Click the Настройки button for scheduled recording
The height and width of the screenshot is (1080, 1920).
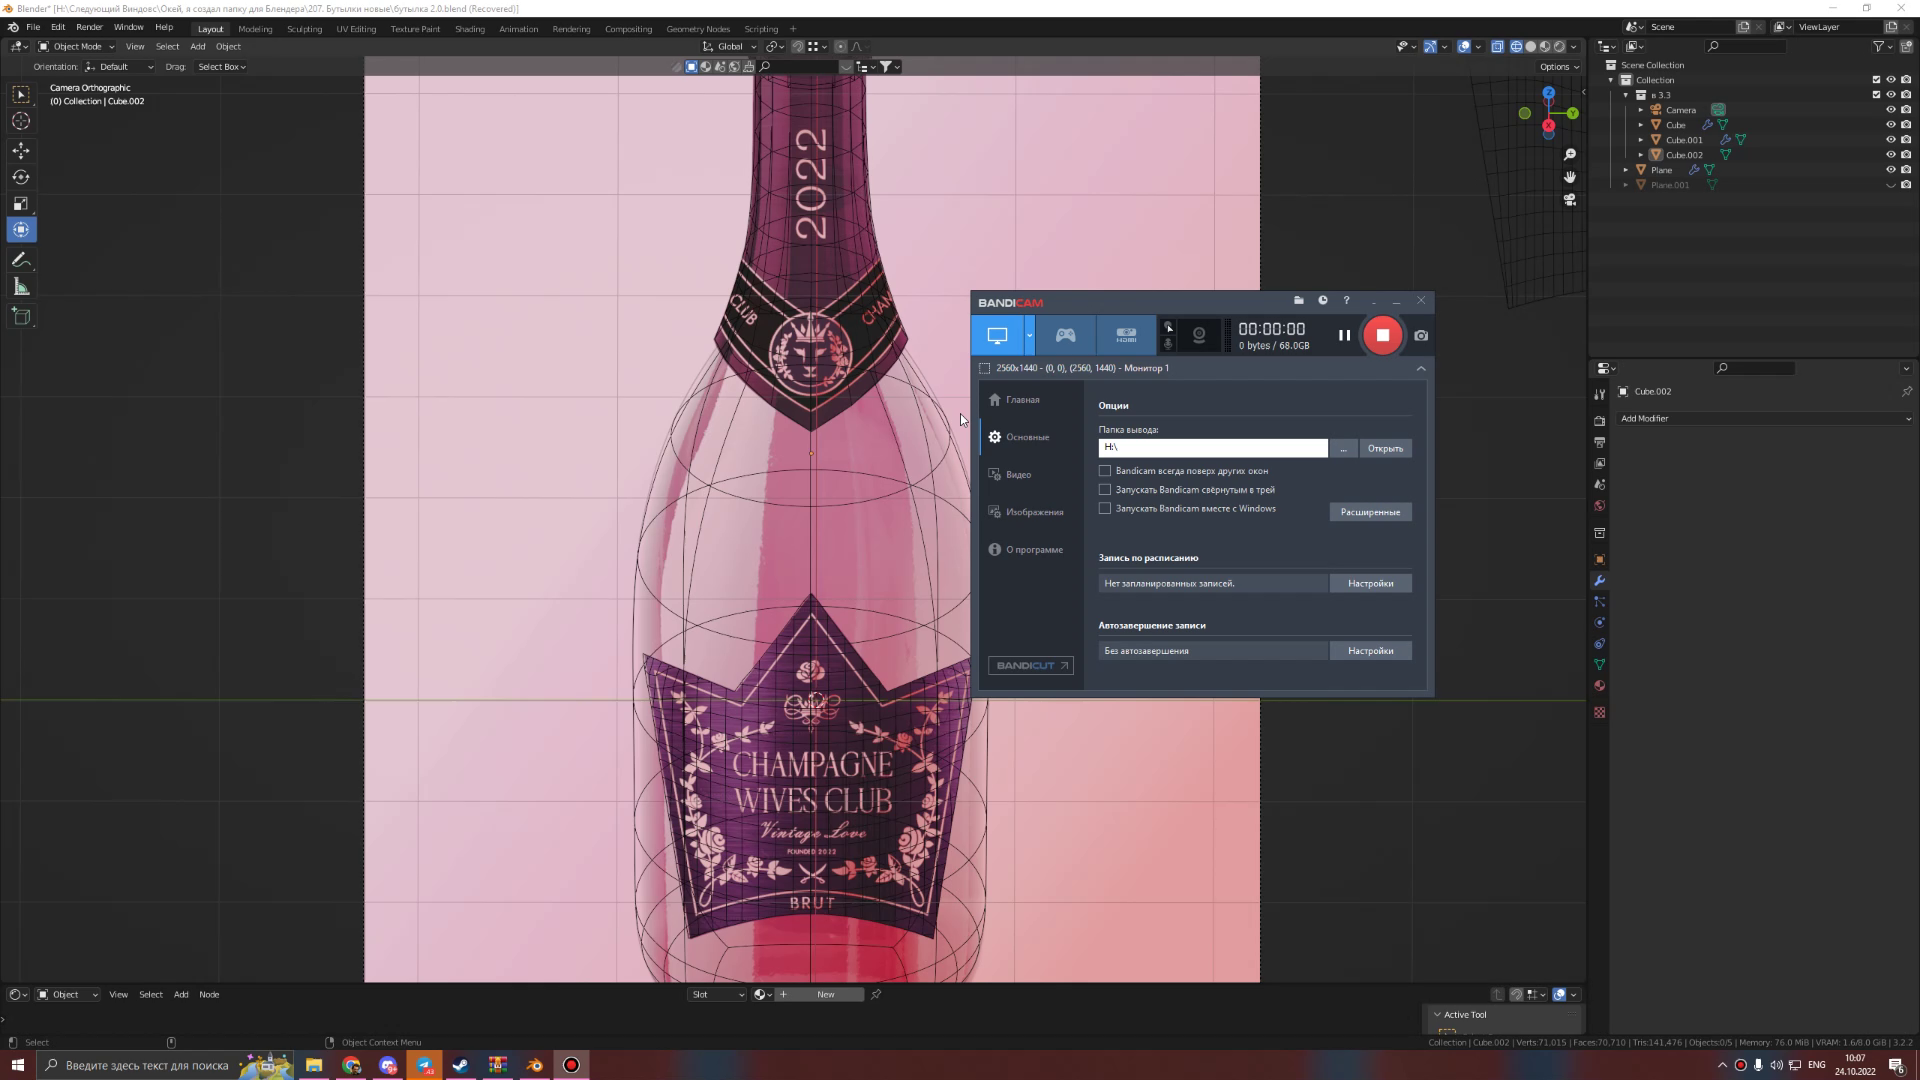[x=1370, y=583]
